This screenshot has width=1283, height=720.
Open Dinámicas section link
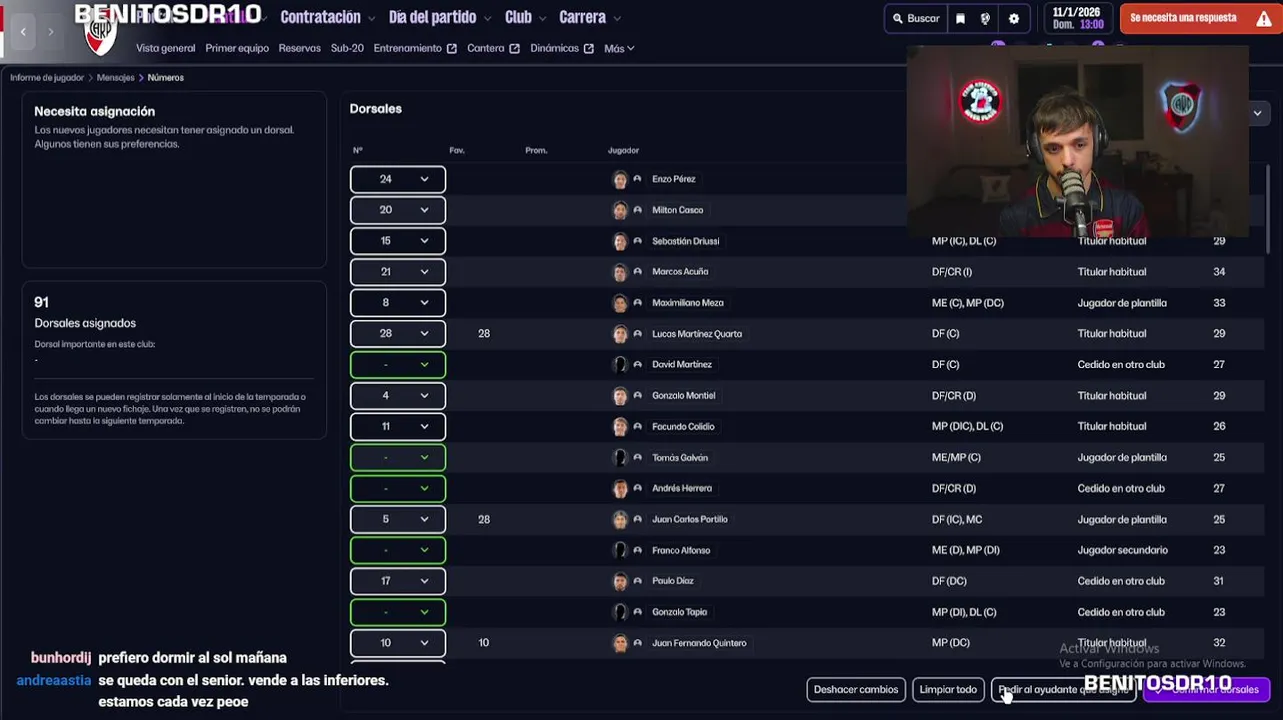(x=562, y=48)
